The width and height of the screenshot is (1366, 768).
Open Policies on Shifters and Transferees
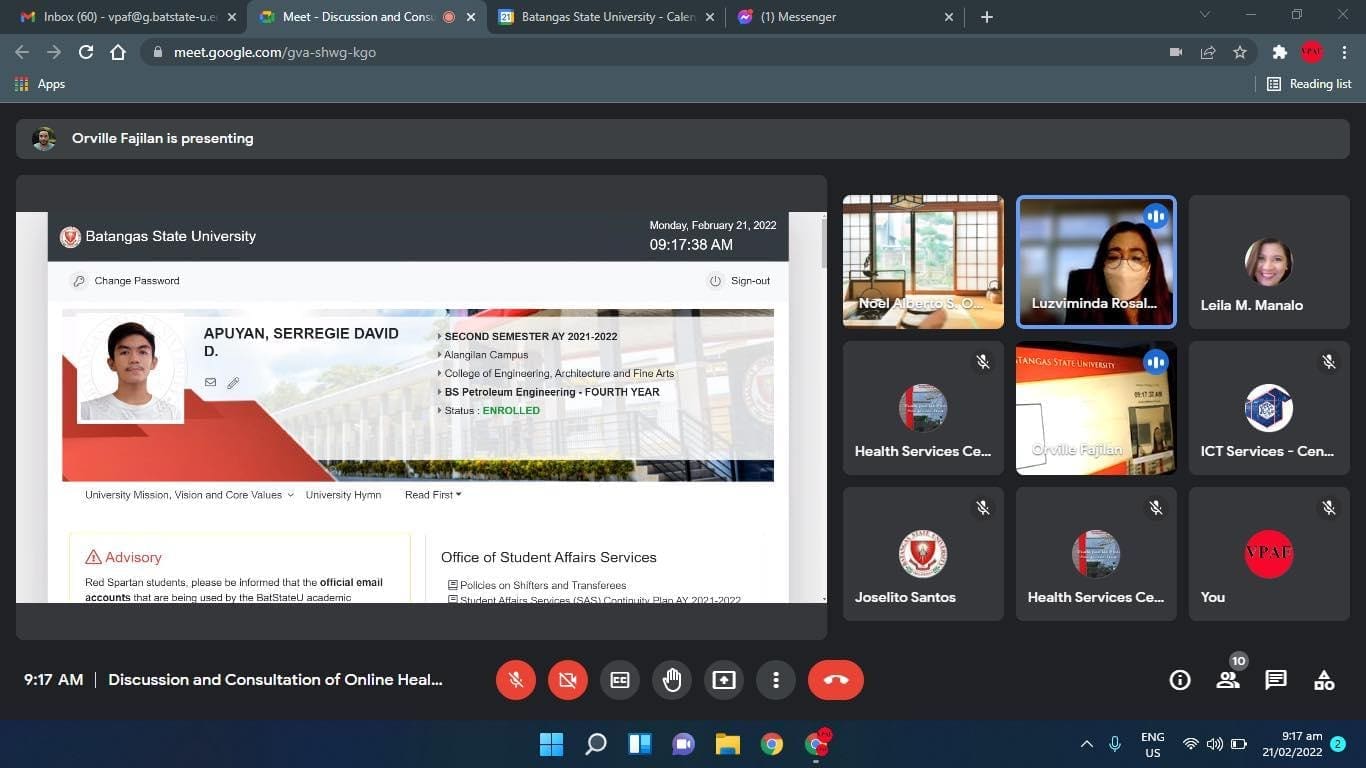(x=543, y=585)
